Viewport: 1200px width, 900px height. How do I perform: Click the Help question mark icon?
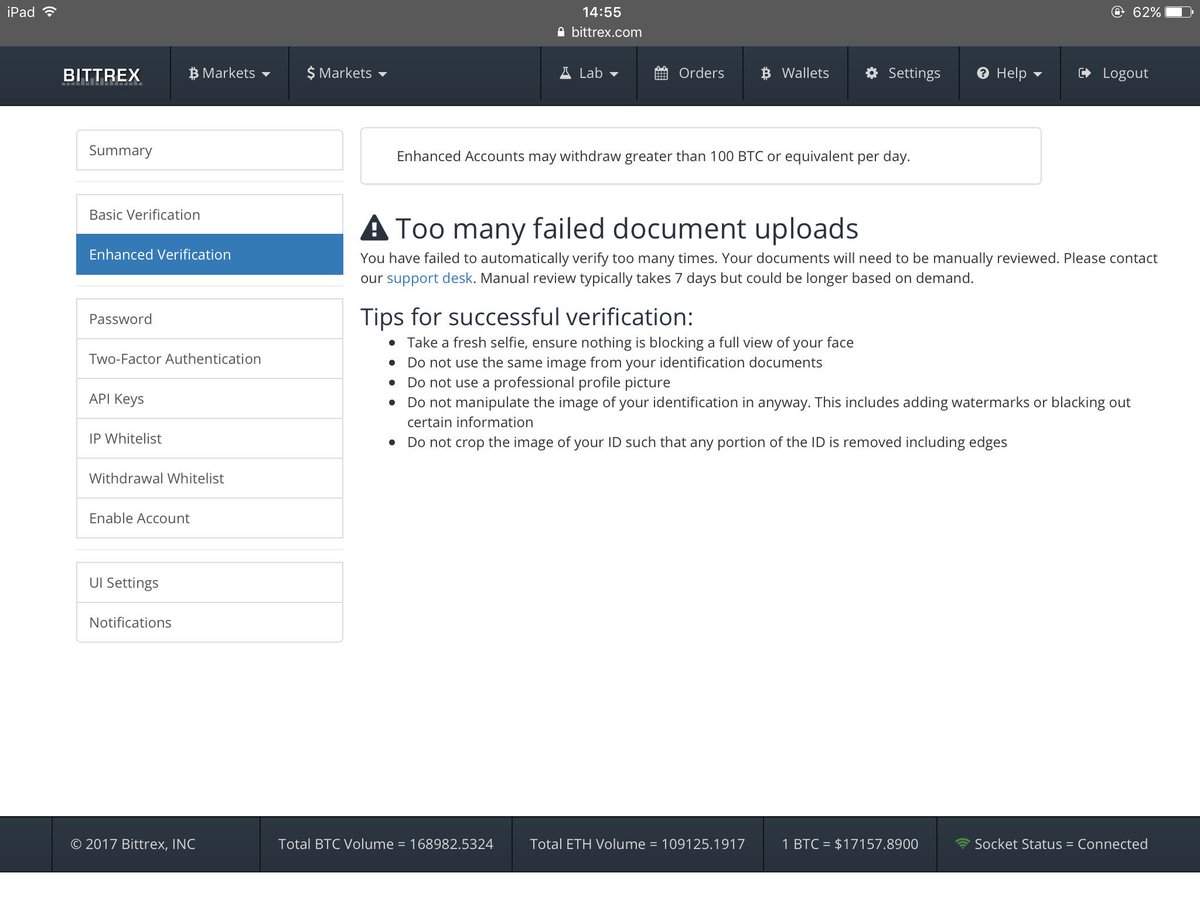coord(983,73)
